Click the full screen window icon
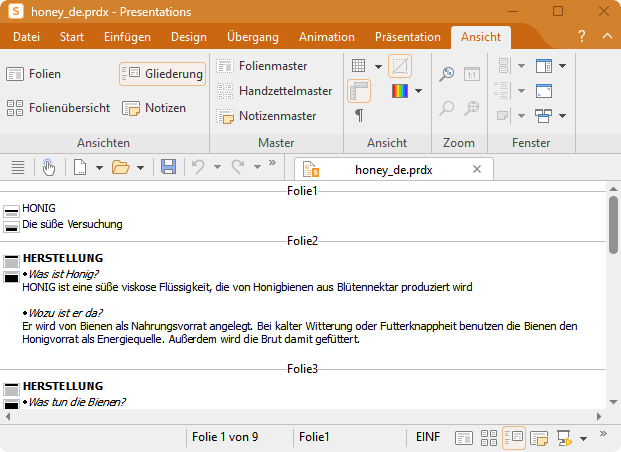Image resolution: width=621 pixels, height=452 pixels. [544, 91]
